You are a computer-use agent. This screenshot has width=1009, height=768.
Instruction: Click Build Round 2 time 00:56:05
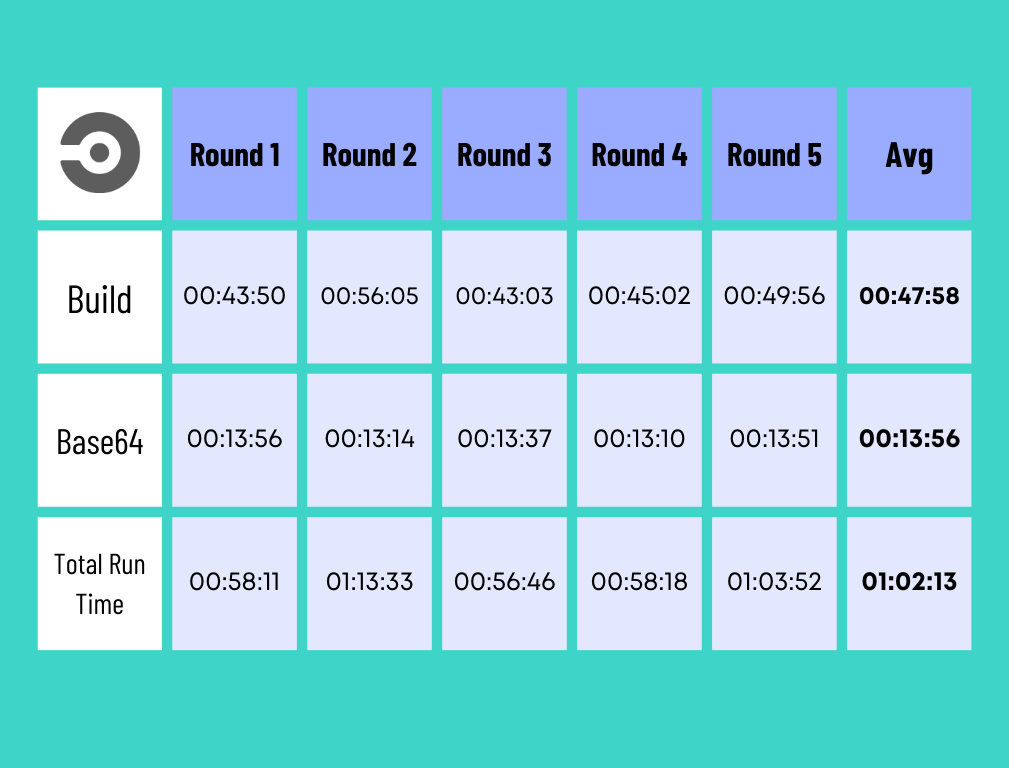click(x=370, y=296)
